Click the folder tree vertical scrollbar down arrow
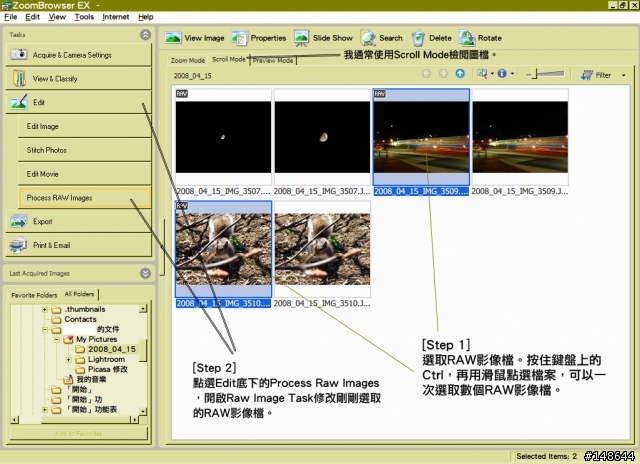This screenshot has height=464, width=640. pos(143,411)
